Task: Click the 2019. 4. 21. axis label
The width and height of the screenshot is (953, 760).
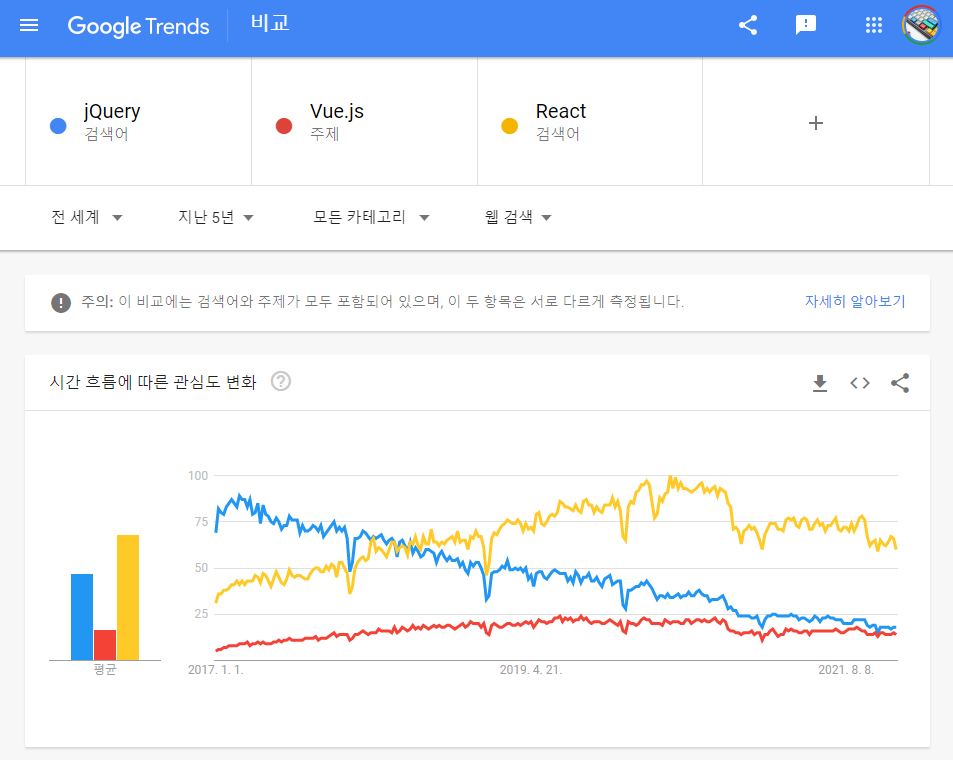Action: pos(531,670)
